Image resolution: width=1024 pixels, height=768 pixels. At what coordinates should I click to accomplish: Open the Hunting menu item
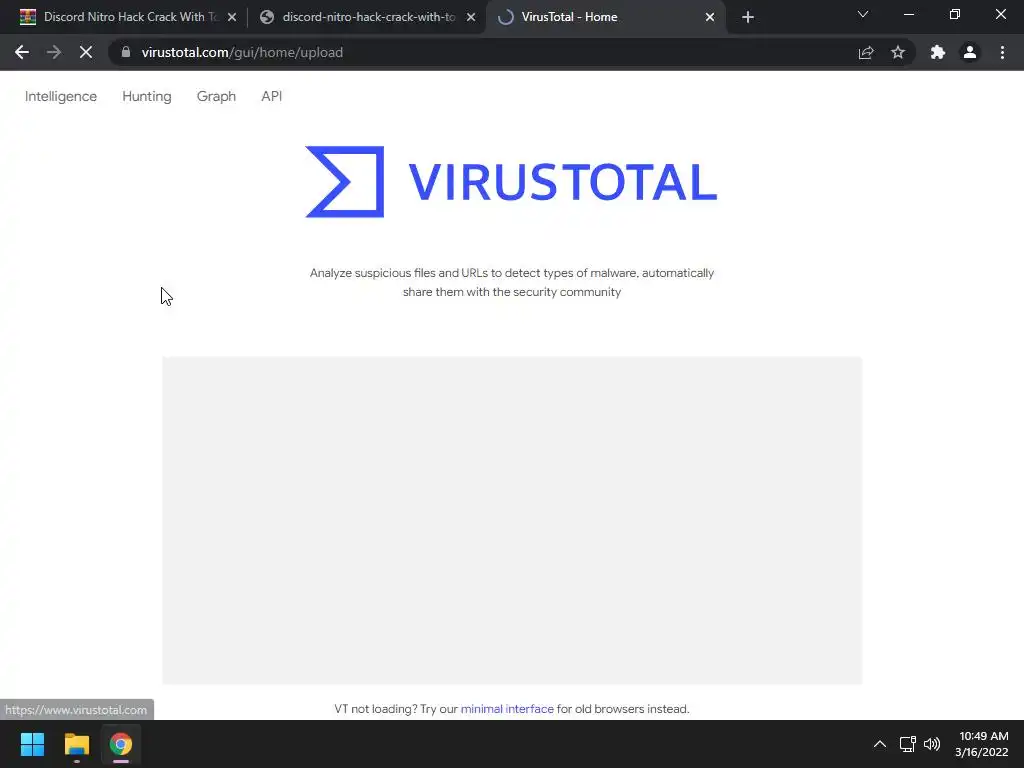coord(147,96)
